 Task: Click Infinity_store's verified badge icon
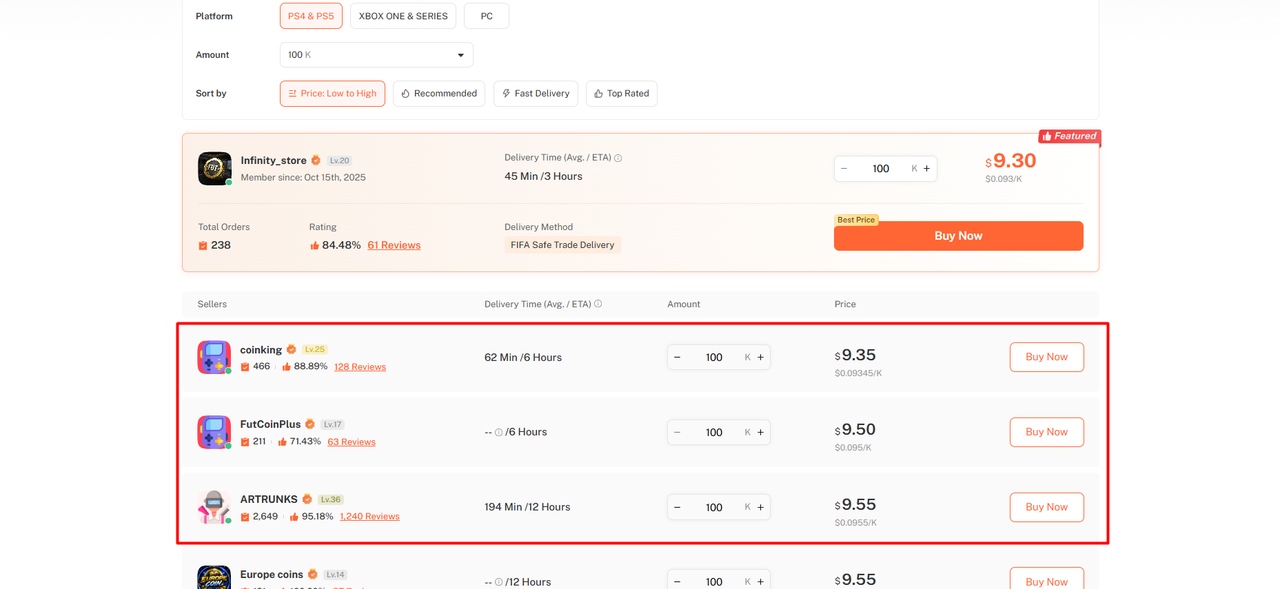coord(316,160)
